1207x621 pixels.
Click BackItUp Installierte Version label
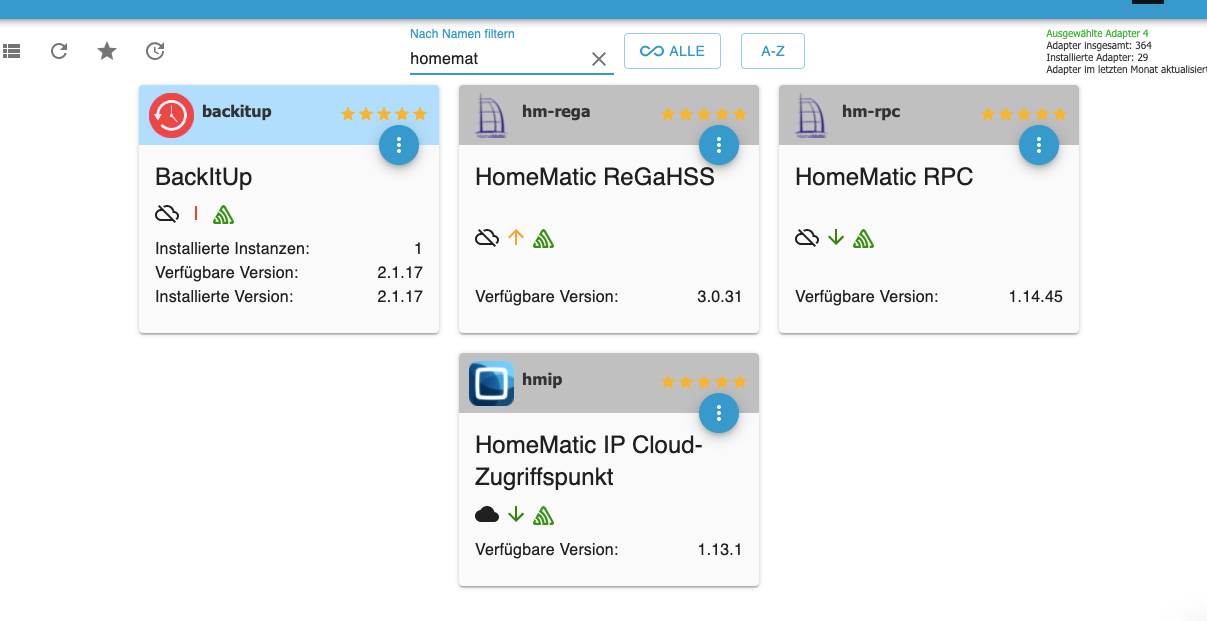coord(224,297)
